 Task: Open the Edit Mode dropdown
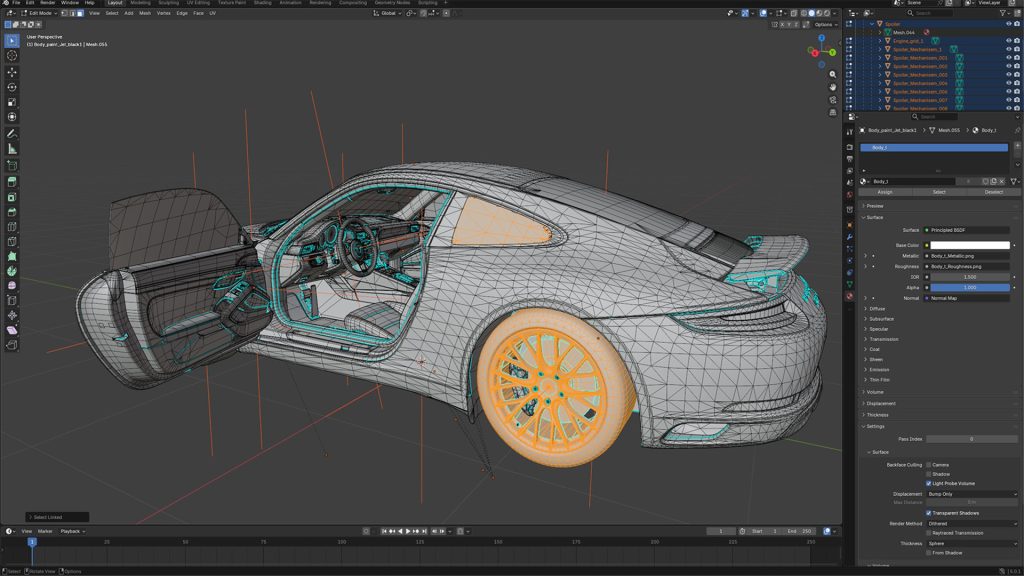click(40, 13)
